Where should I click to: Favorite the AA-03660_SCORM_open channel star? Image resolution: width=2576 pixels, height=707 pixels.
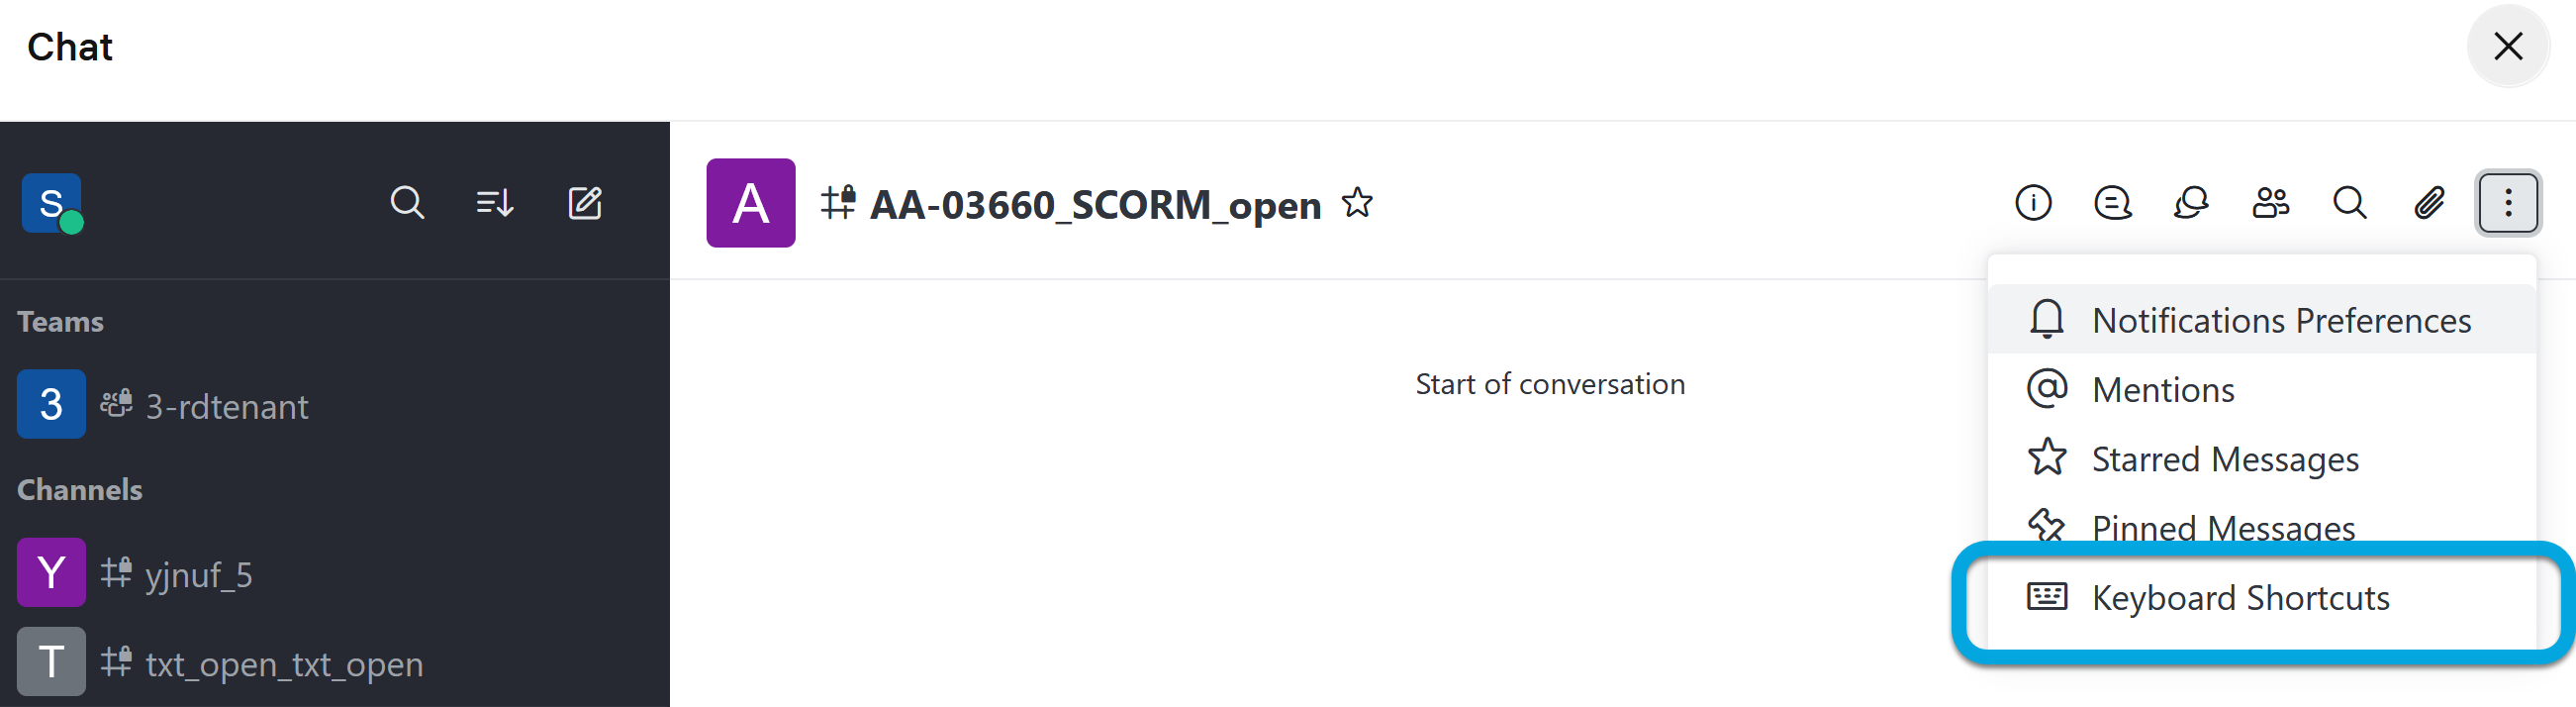[1357, 203]
